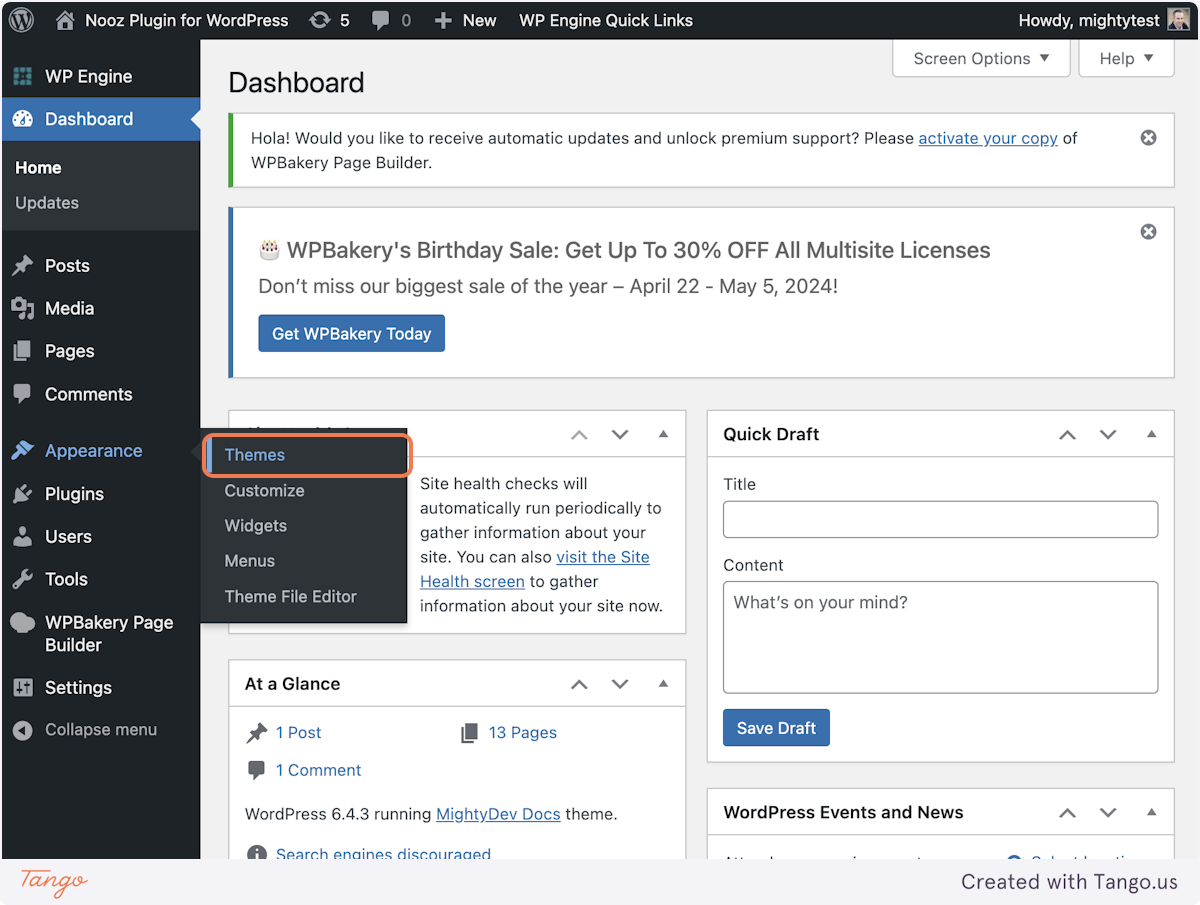This screenshot has width=1200, height=905.
Task: Dismiss the WPBakery activation notice
Action: tap(1148, 138)
